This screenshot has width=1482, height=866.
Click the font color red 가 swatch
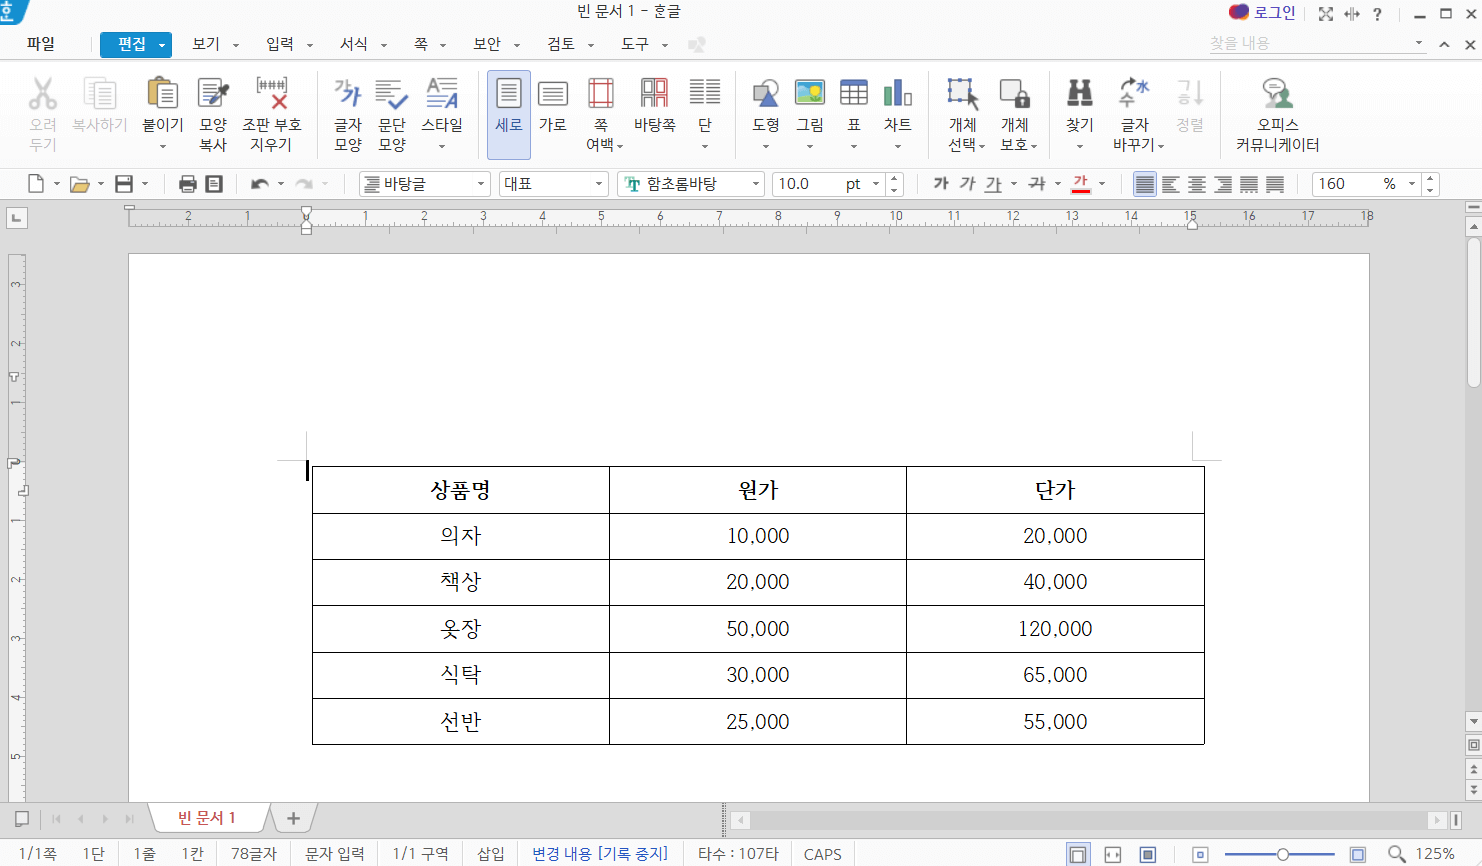click(x=1081, y=184)
